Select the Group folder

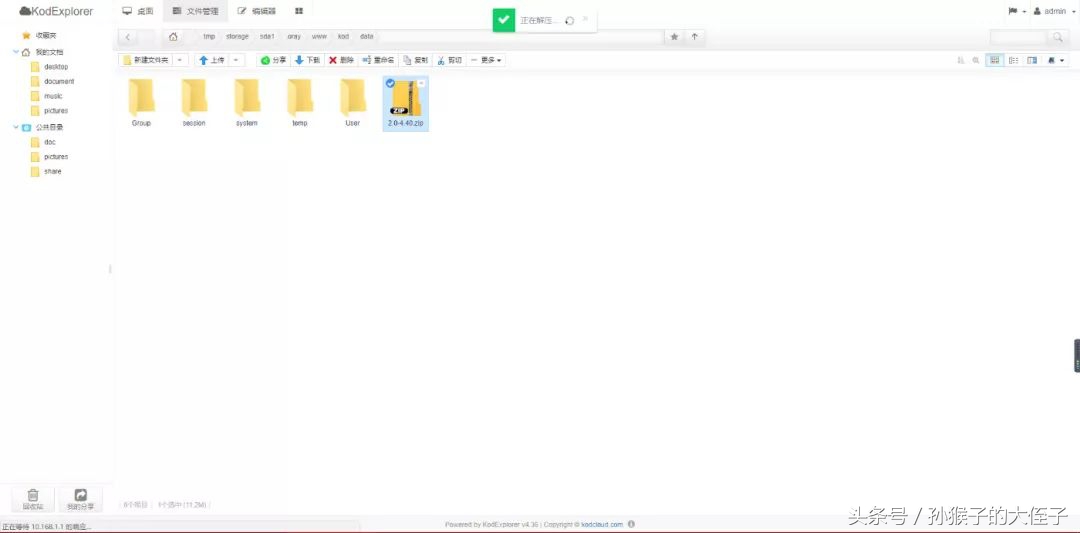tap(141, 103)
